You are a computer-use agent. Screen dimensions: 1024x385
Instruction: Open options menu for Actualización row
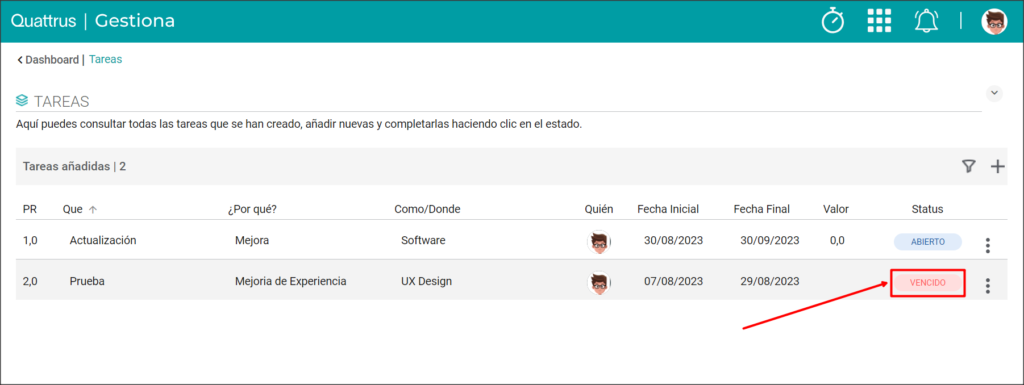point(987,245)
